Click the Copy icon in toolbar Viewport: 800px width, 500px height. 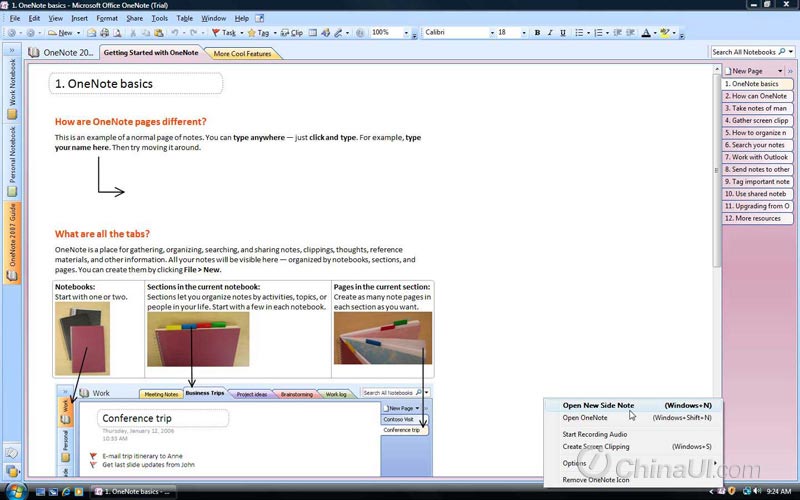pos(146,33)
